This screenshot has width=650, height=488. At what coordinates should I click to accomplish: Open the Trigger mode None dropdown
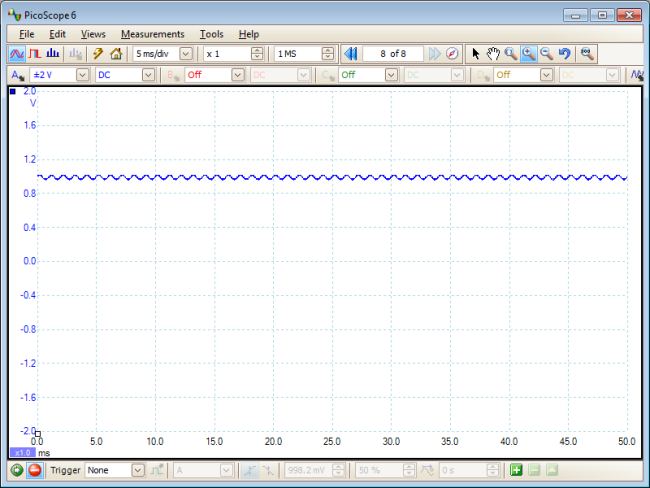pyautogui.click(x=138, y=470)
